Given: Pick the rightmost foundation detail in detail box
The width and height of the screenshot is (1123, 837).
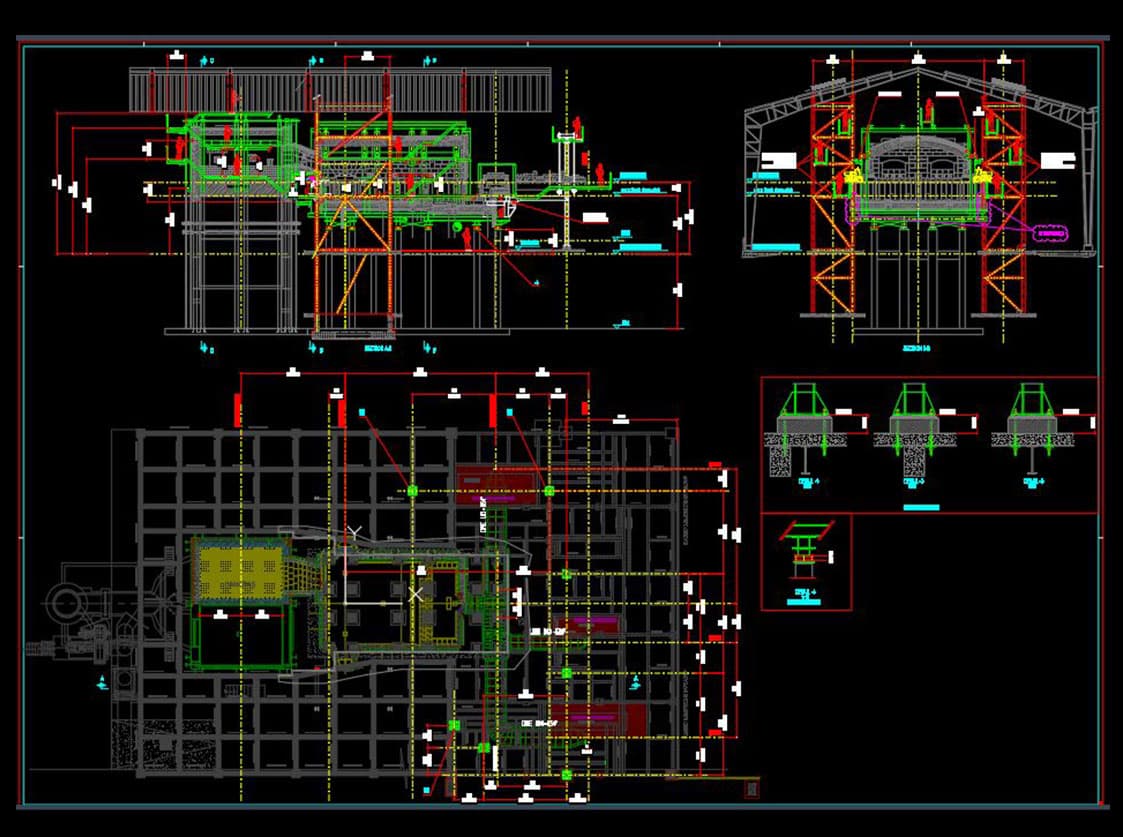Looking at the screenshot, I should pyautogui.click(x=1030, y=430).
